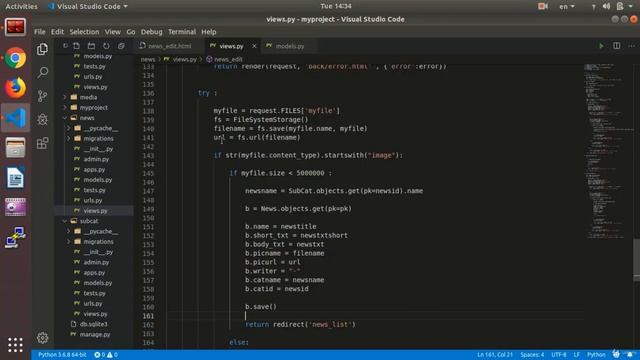This screenshot has height=360, width=640.
Task: Open the View menu
Action: click(x=113, y=32)
